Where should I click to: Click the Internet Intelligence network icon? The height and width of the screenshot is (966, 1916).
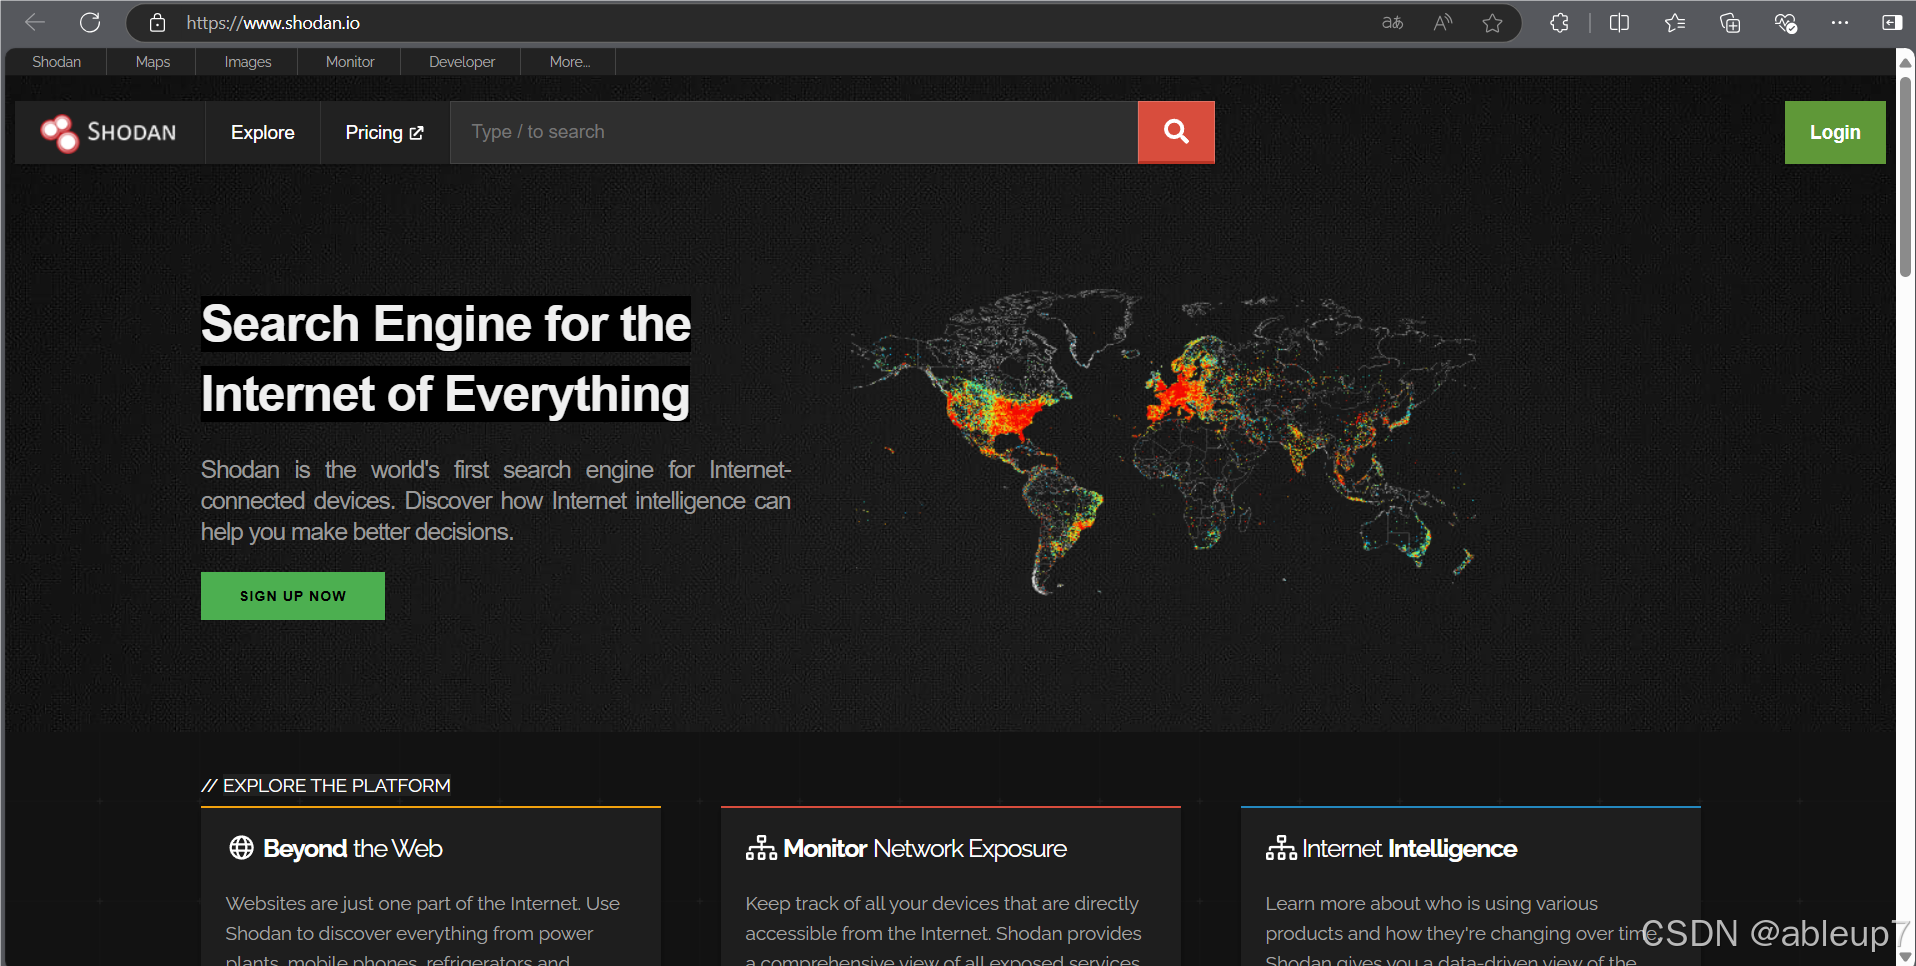[x=1281, y=848]
